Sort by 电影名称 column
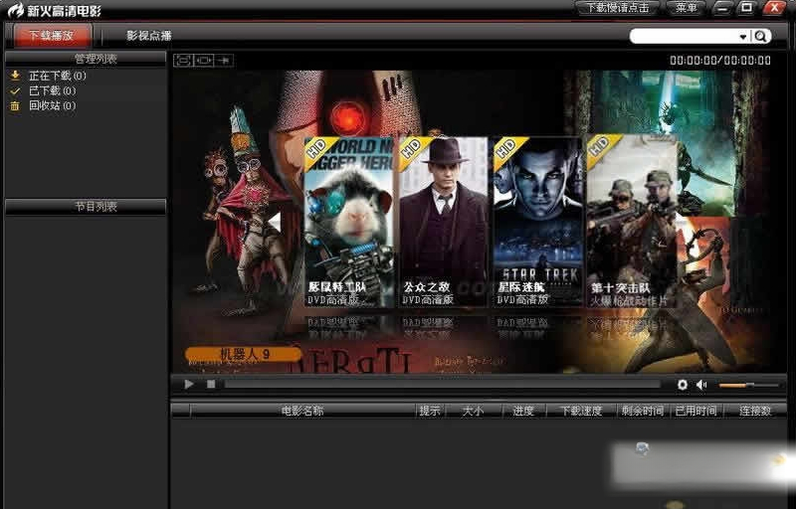Image resolution: width=796 pixels, height=509 pixels. [303, 411]
